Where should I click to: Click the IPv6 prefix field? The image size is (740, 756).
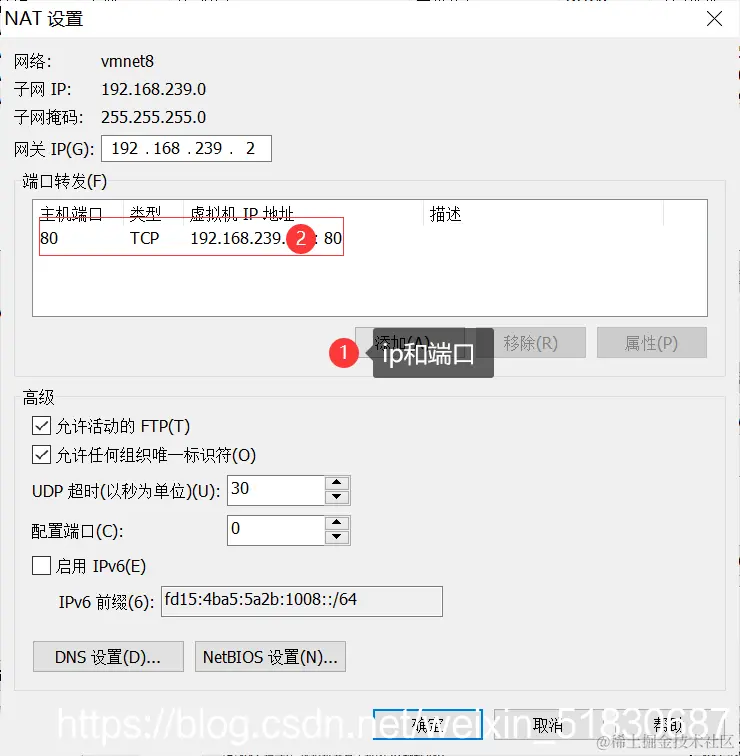tap(302, 601)
